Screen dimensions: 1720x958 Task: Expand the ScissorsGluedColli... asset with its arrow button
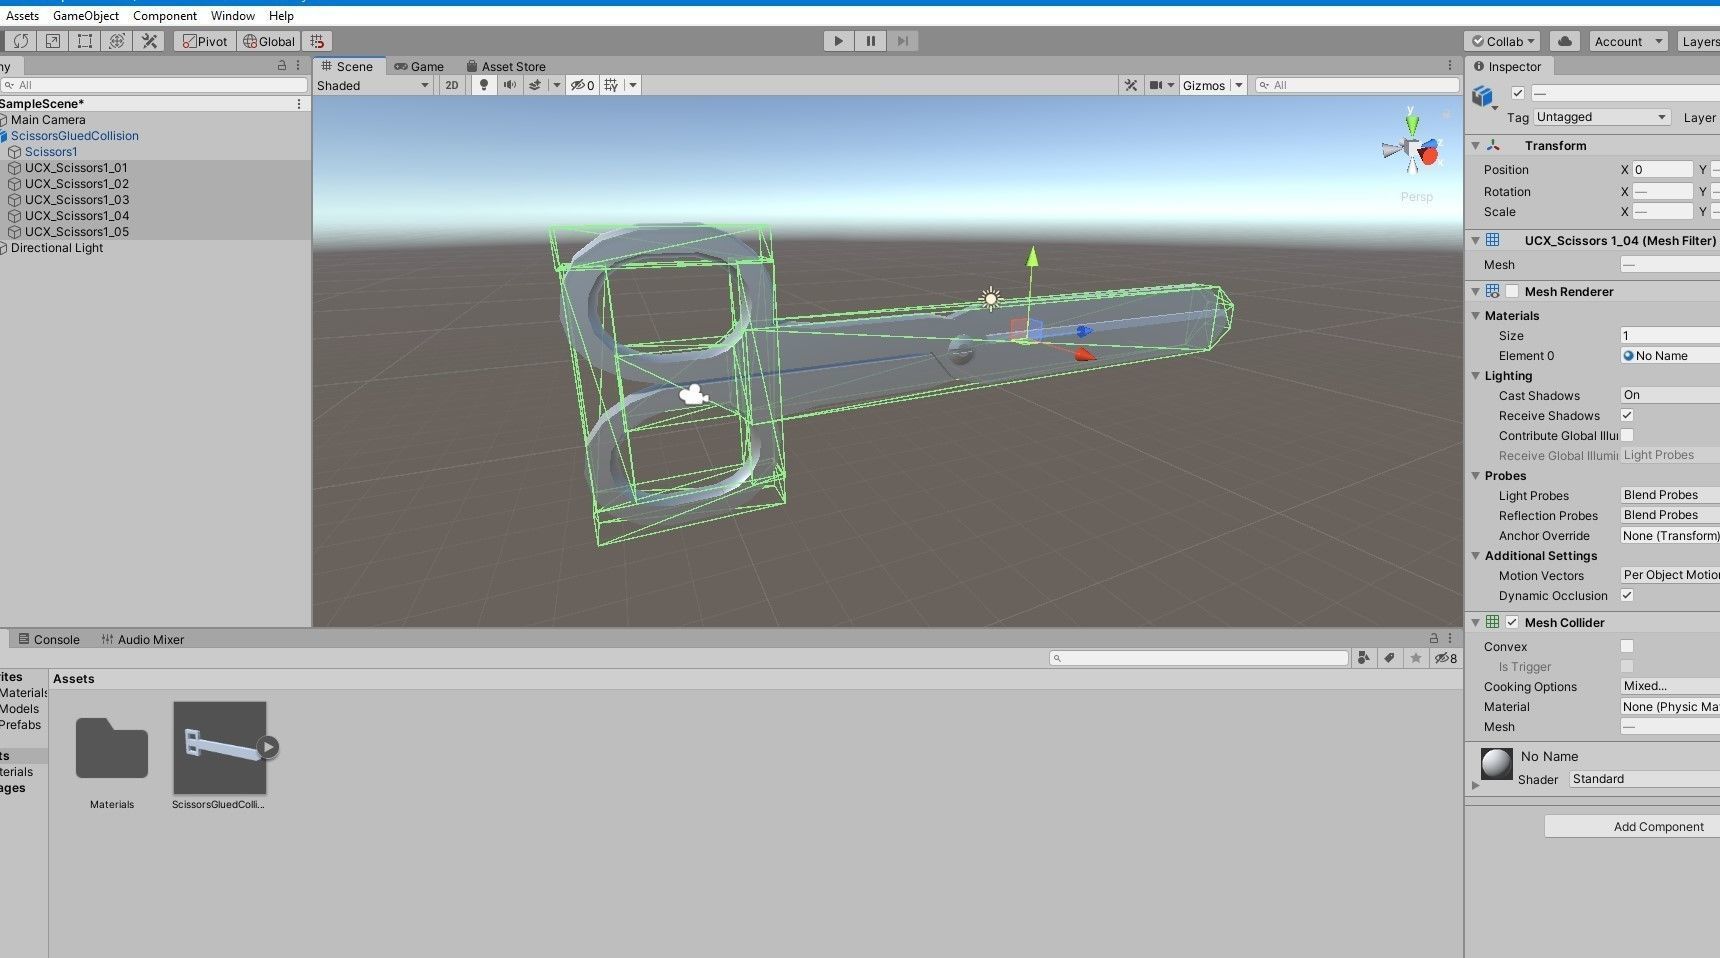(x=268, y=746)
